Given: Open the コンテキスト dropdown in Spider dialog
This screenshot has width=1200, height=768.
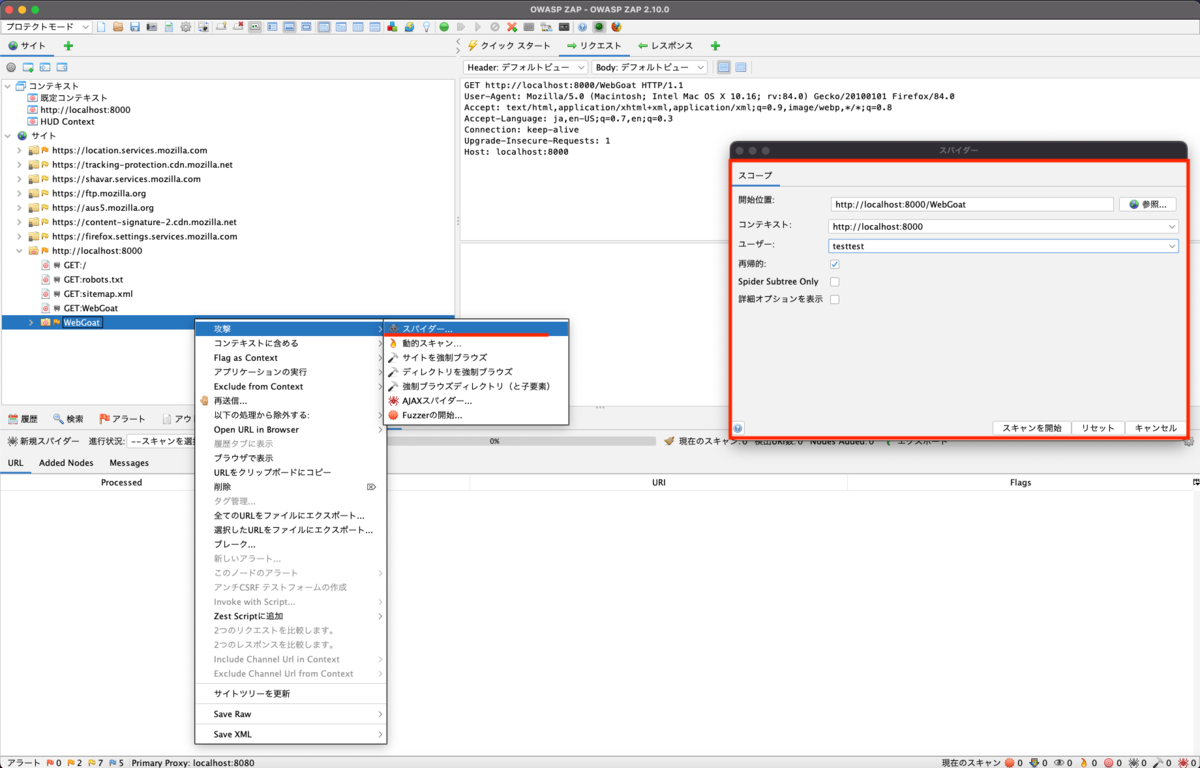Looking at the screenshot, I should click(1004, 226).
